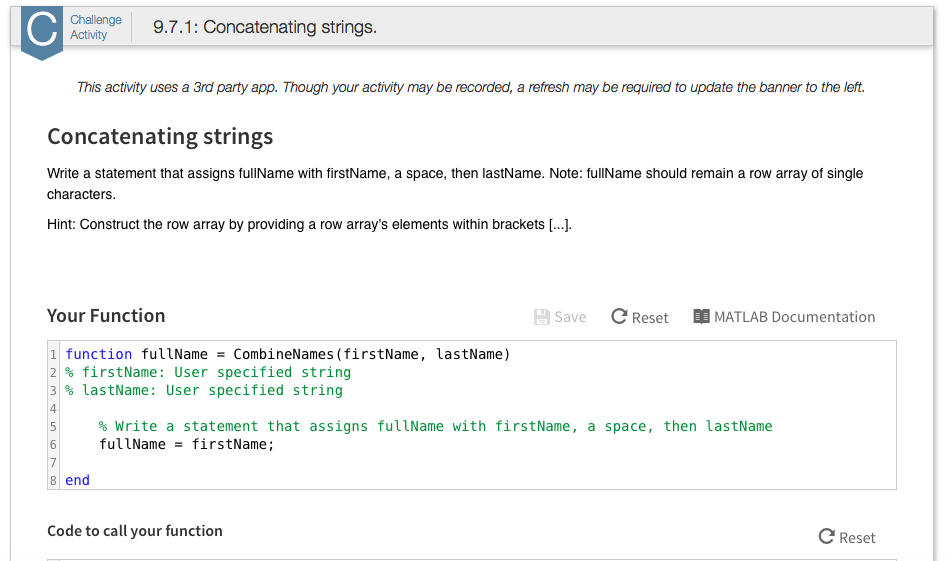The width and height of the screenshot is (952, 561).
Task: Click the 'Challenge Activity' label text
Action: point(96,27)
